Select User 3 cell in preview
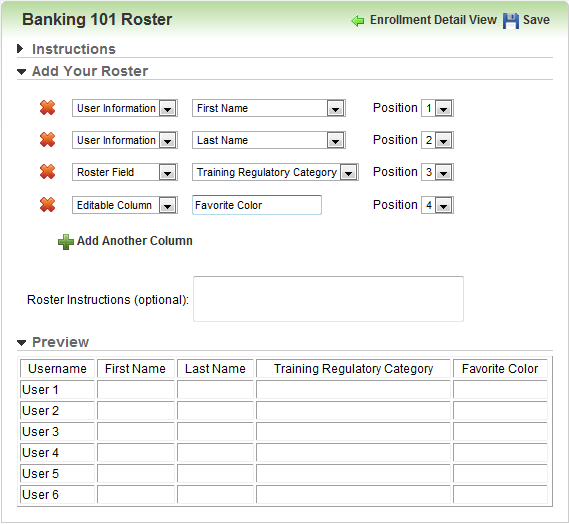 (57, 432)
